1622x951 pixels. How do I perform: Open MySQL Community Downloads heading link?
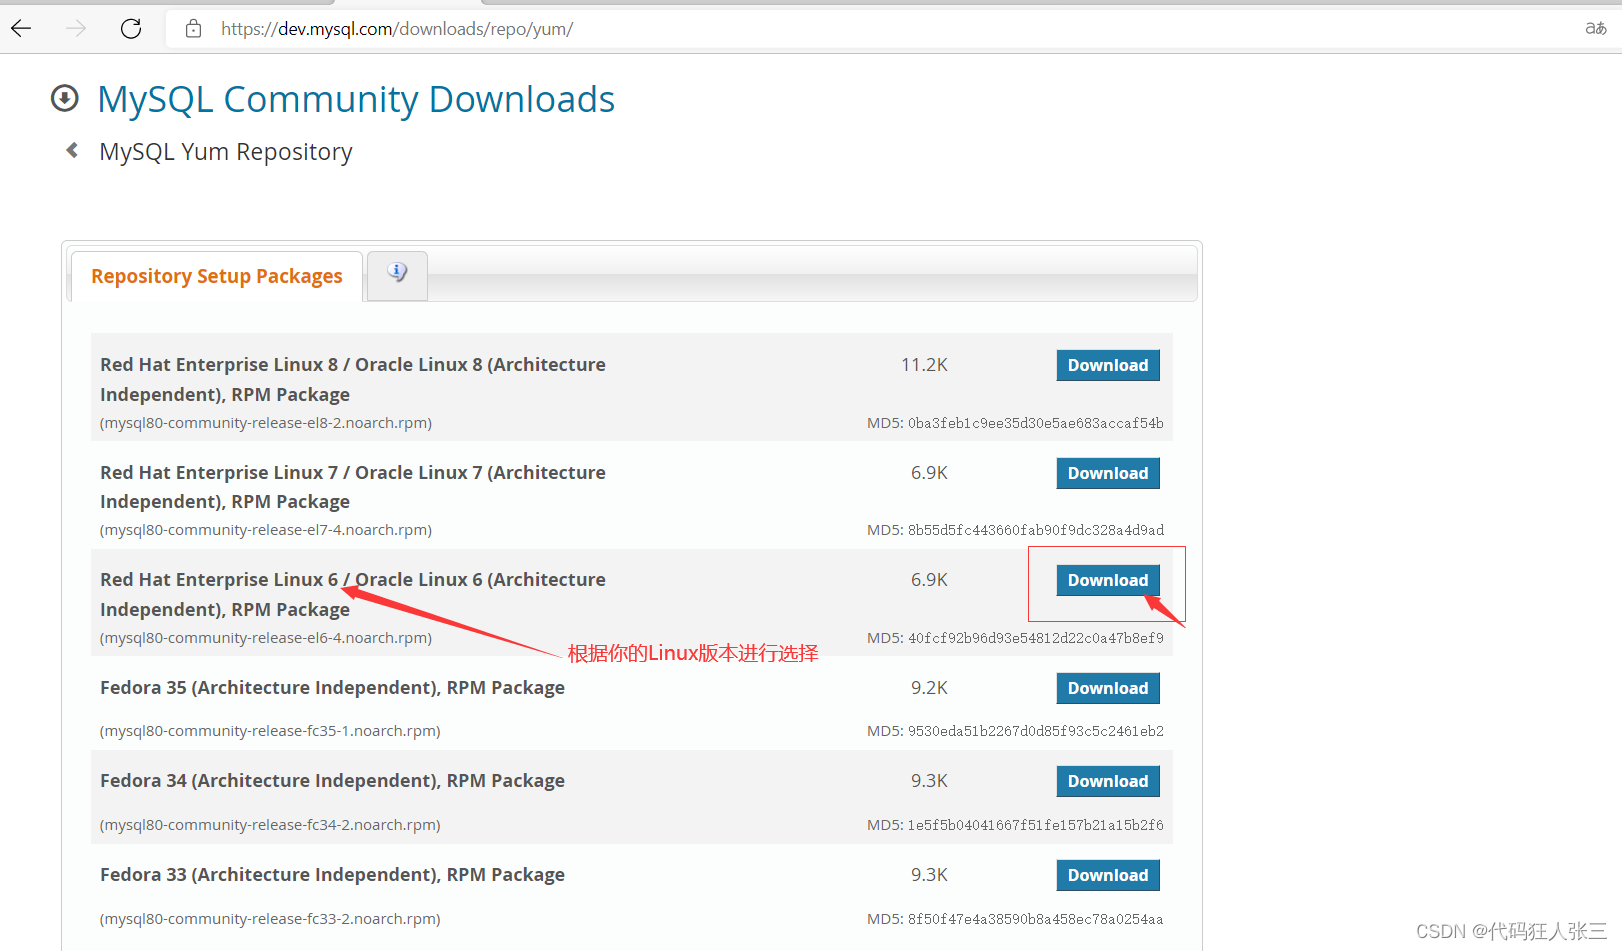[356, 100]
